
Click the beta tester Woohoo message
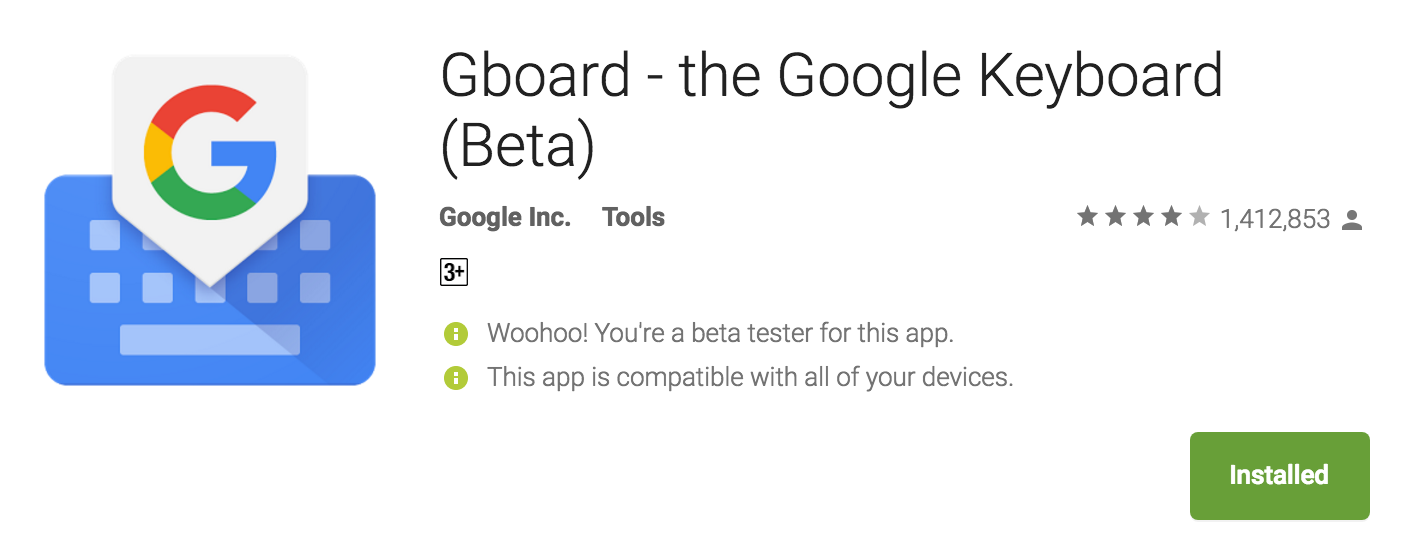720,333
